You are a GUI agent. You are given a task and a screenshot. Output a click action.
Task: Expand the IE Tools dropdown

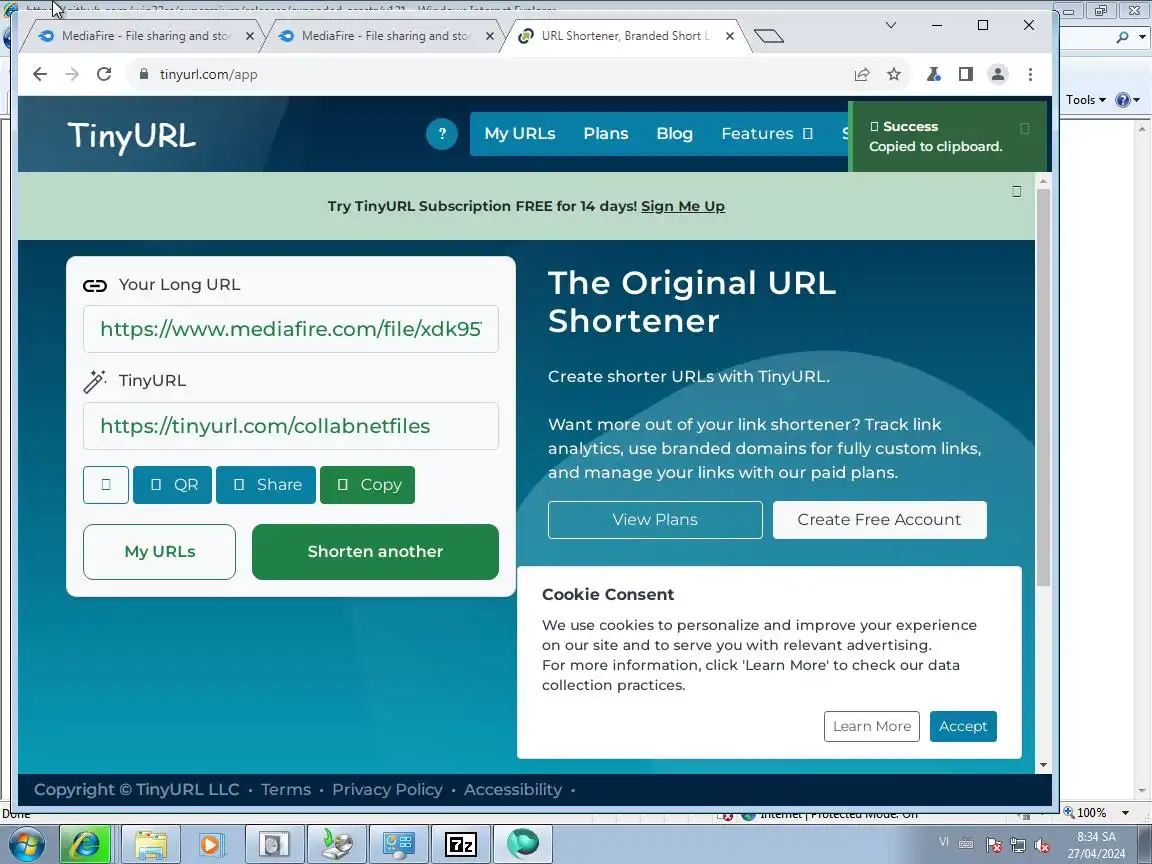point(1086,100)
